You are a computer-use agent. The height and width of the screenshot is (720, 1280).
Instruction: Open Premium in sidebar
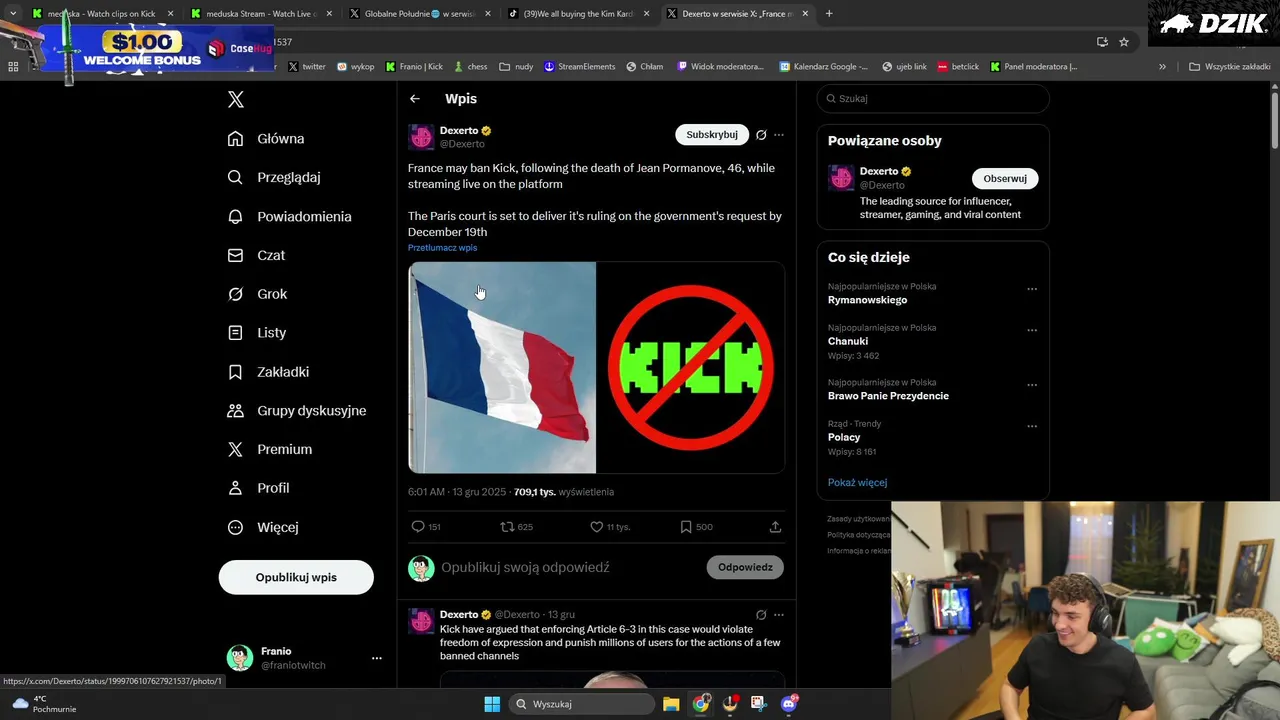pyautogui.click(x=269, y=449)
